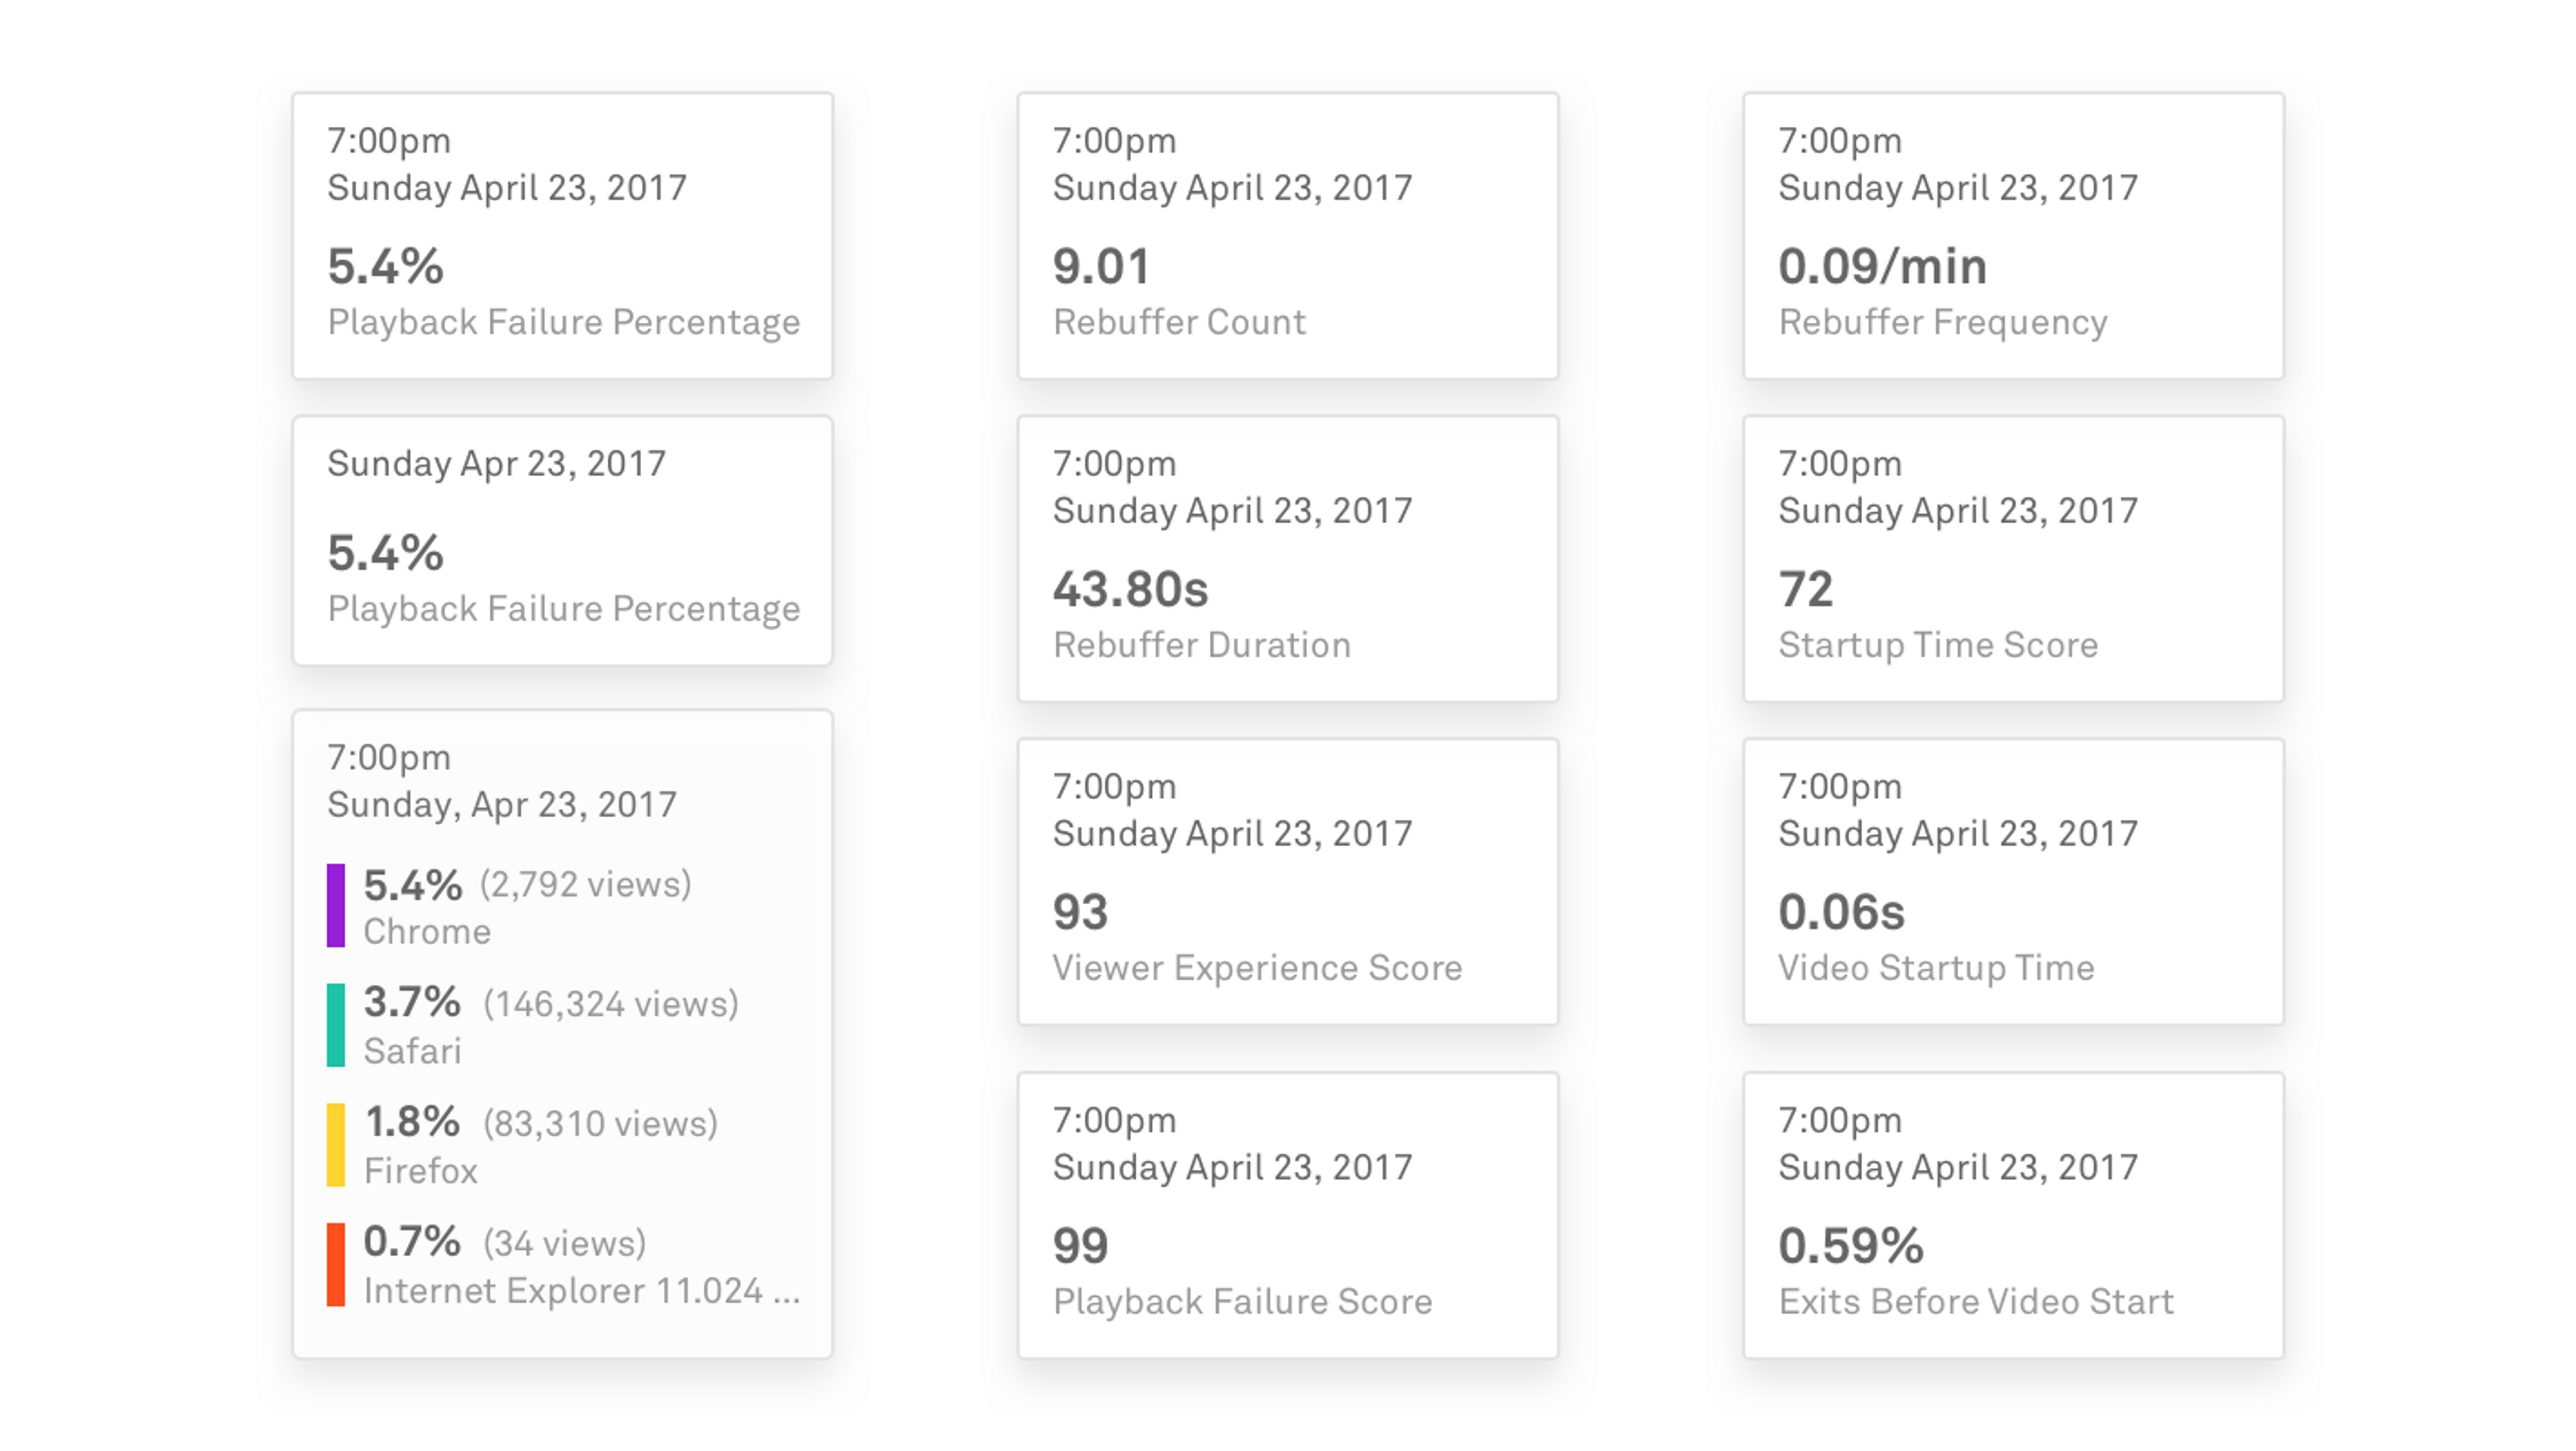The image size is (2576, 1451).
Task: Click the Sunday Apr 23, 2017 date-only card
Action: tap(562, 541)
